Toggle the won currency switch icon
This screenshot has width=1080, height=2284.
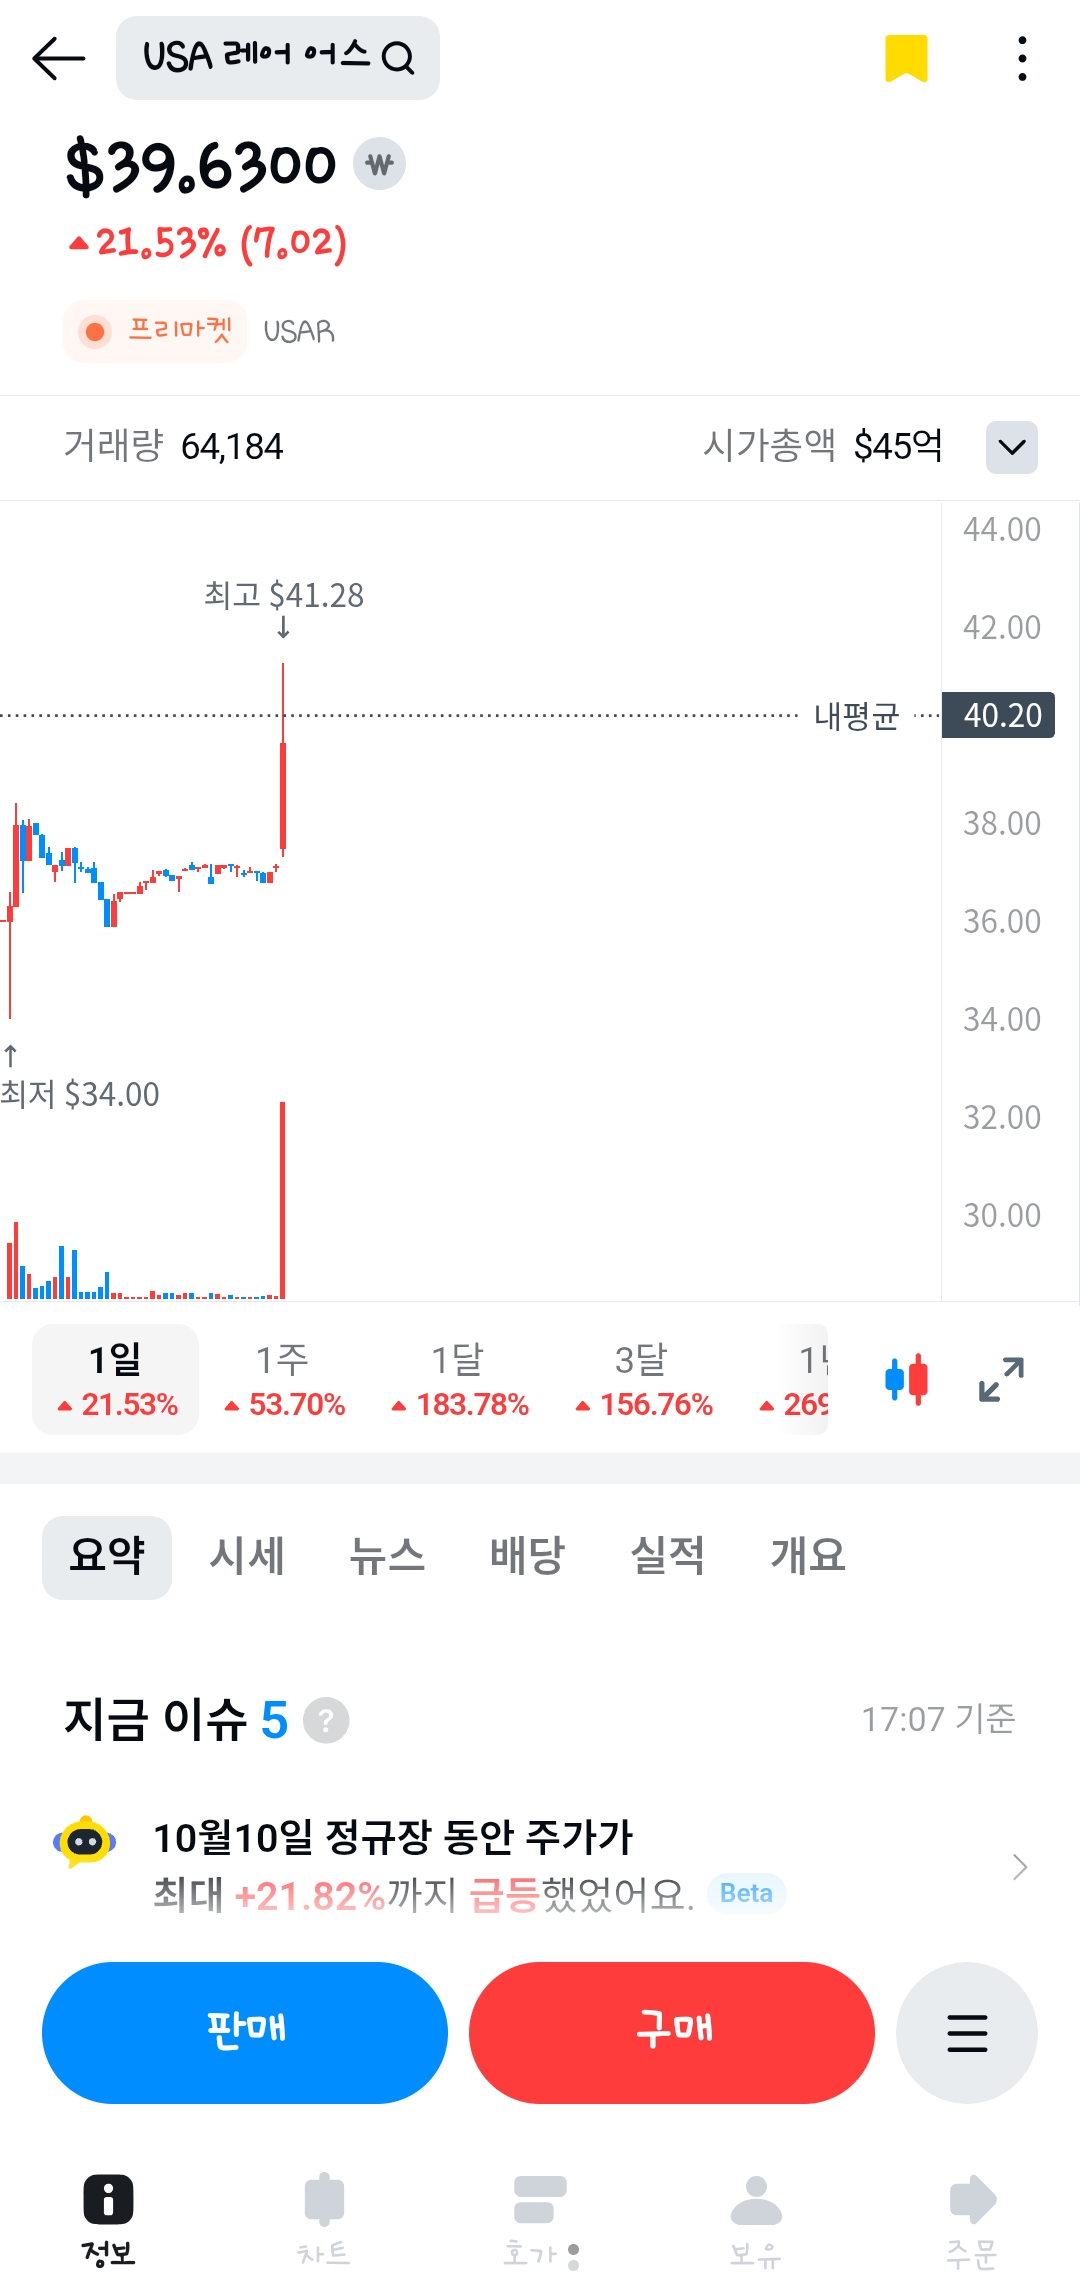pyautogui.click(x=379, y=164)
